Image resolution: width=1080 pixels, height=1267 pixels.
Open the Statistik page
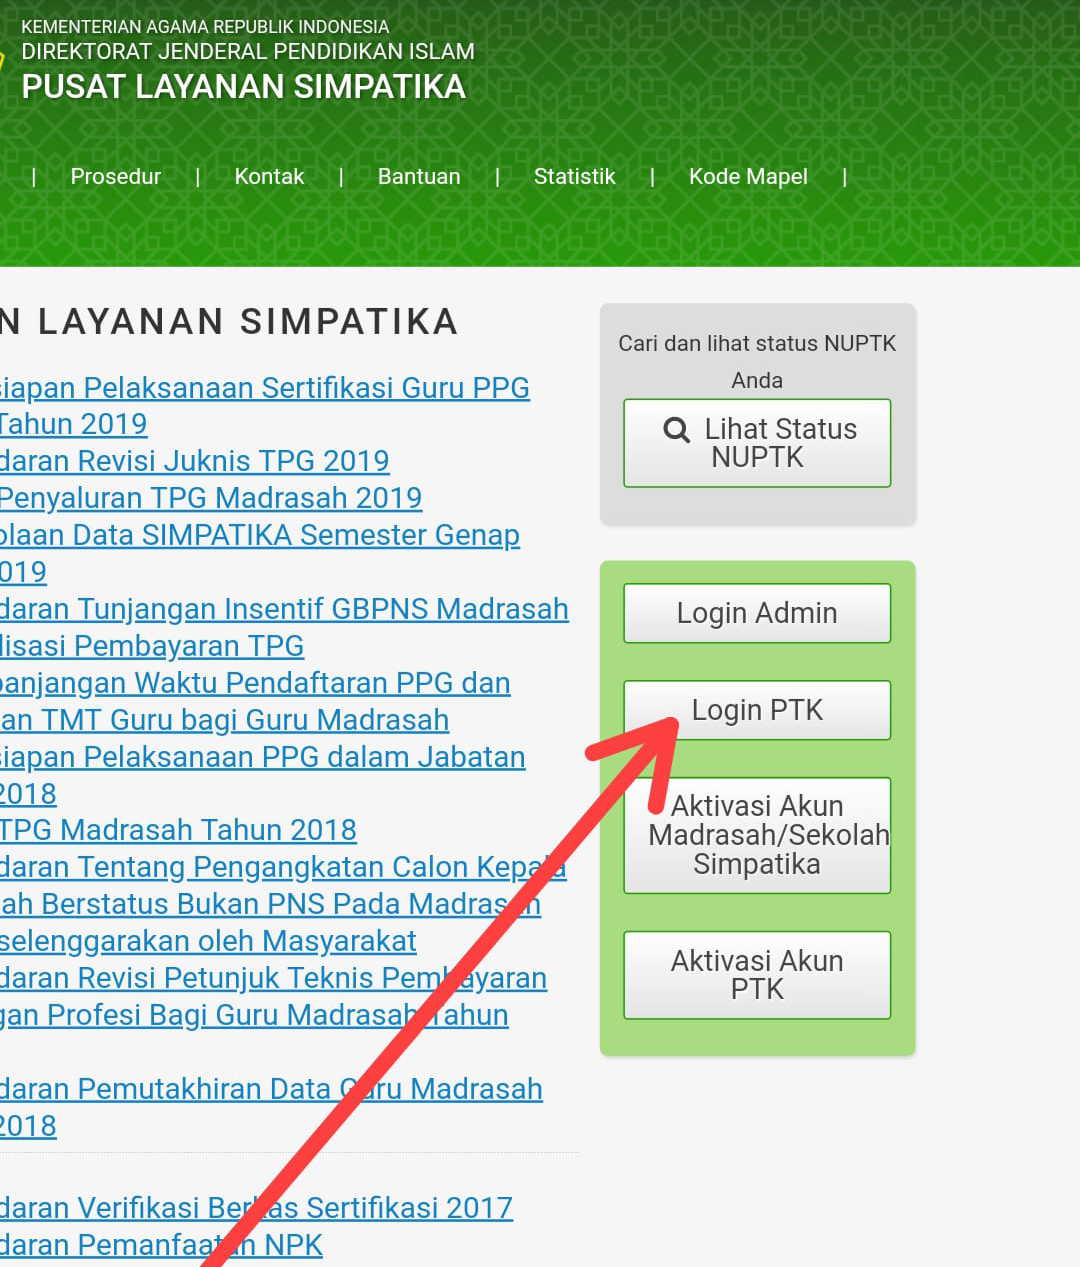click(x=574, y=176)
